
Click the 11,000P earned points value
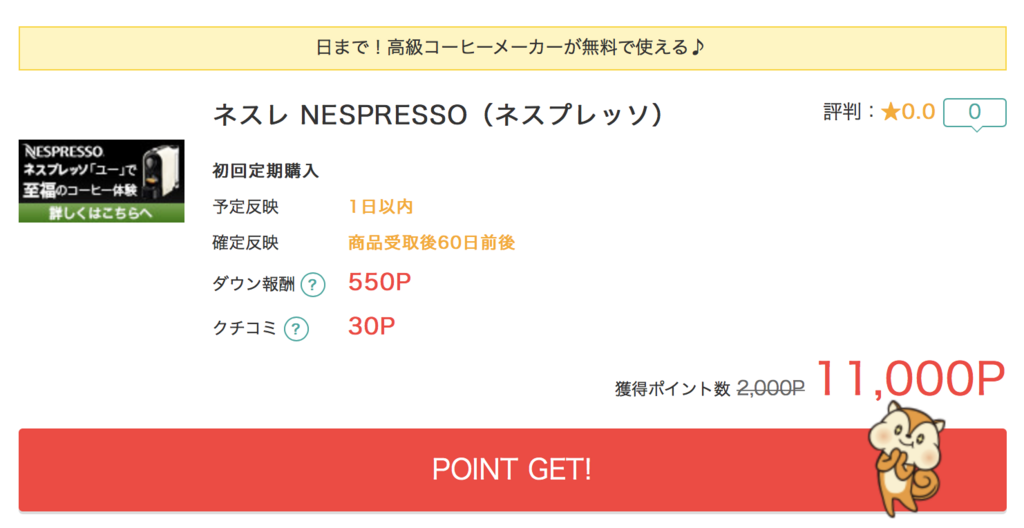coord(910,378)
